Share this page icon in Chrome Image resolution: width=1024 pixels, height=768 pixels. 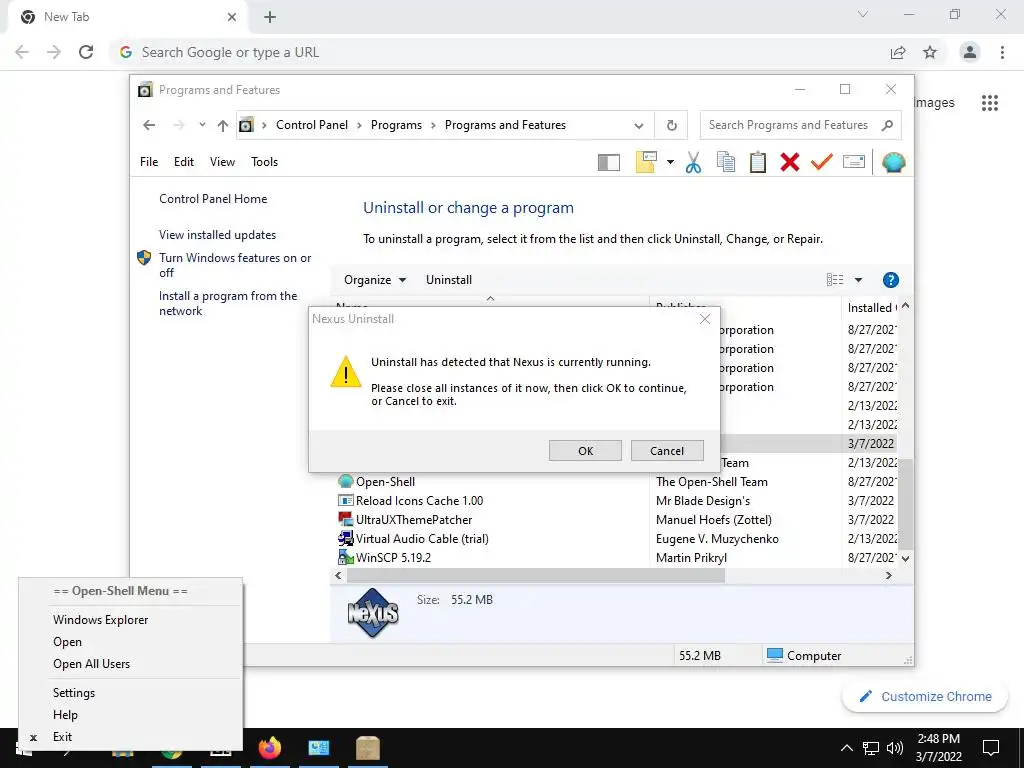pos(898,52)
